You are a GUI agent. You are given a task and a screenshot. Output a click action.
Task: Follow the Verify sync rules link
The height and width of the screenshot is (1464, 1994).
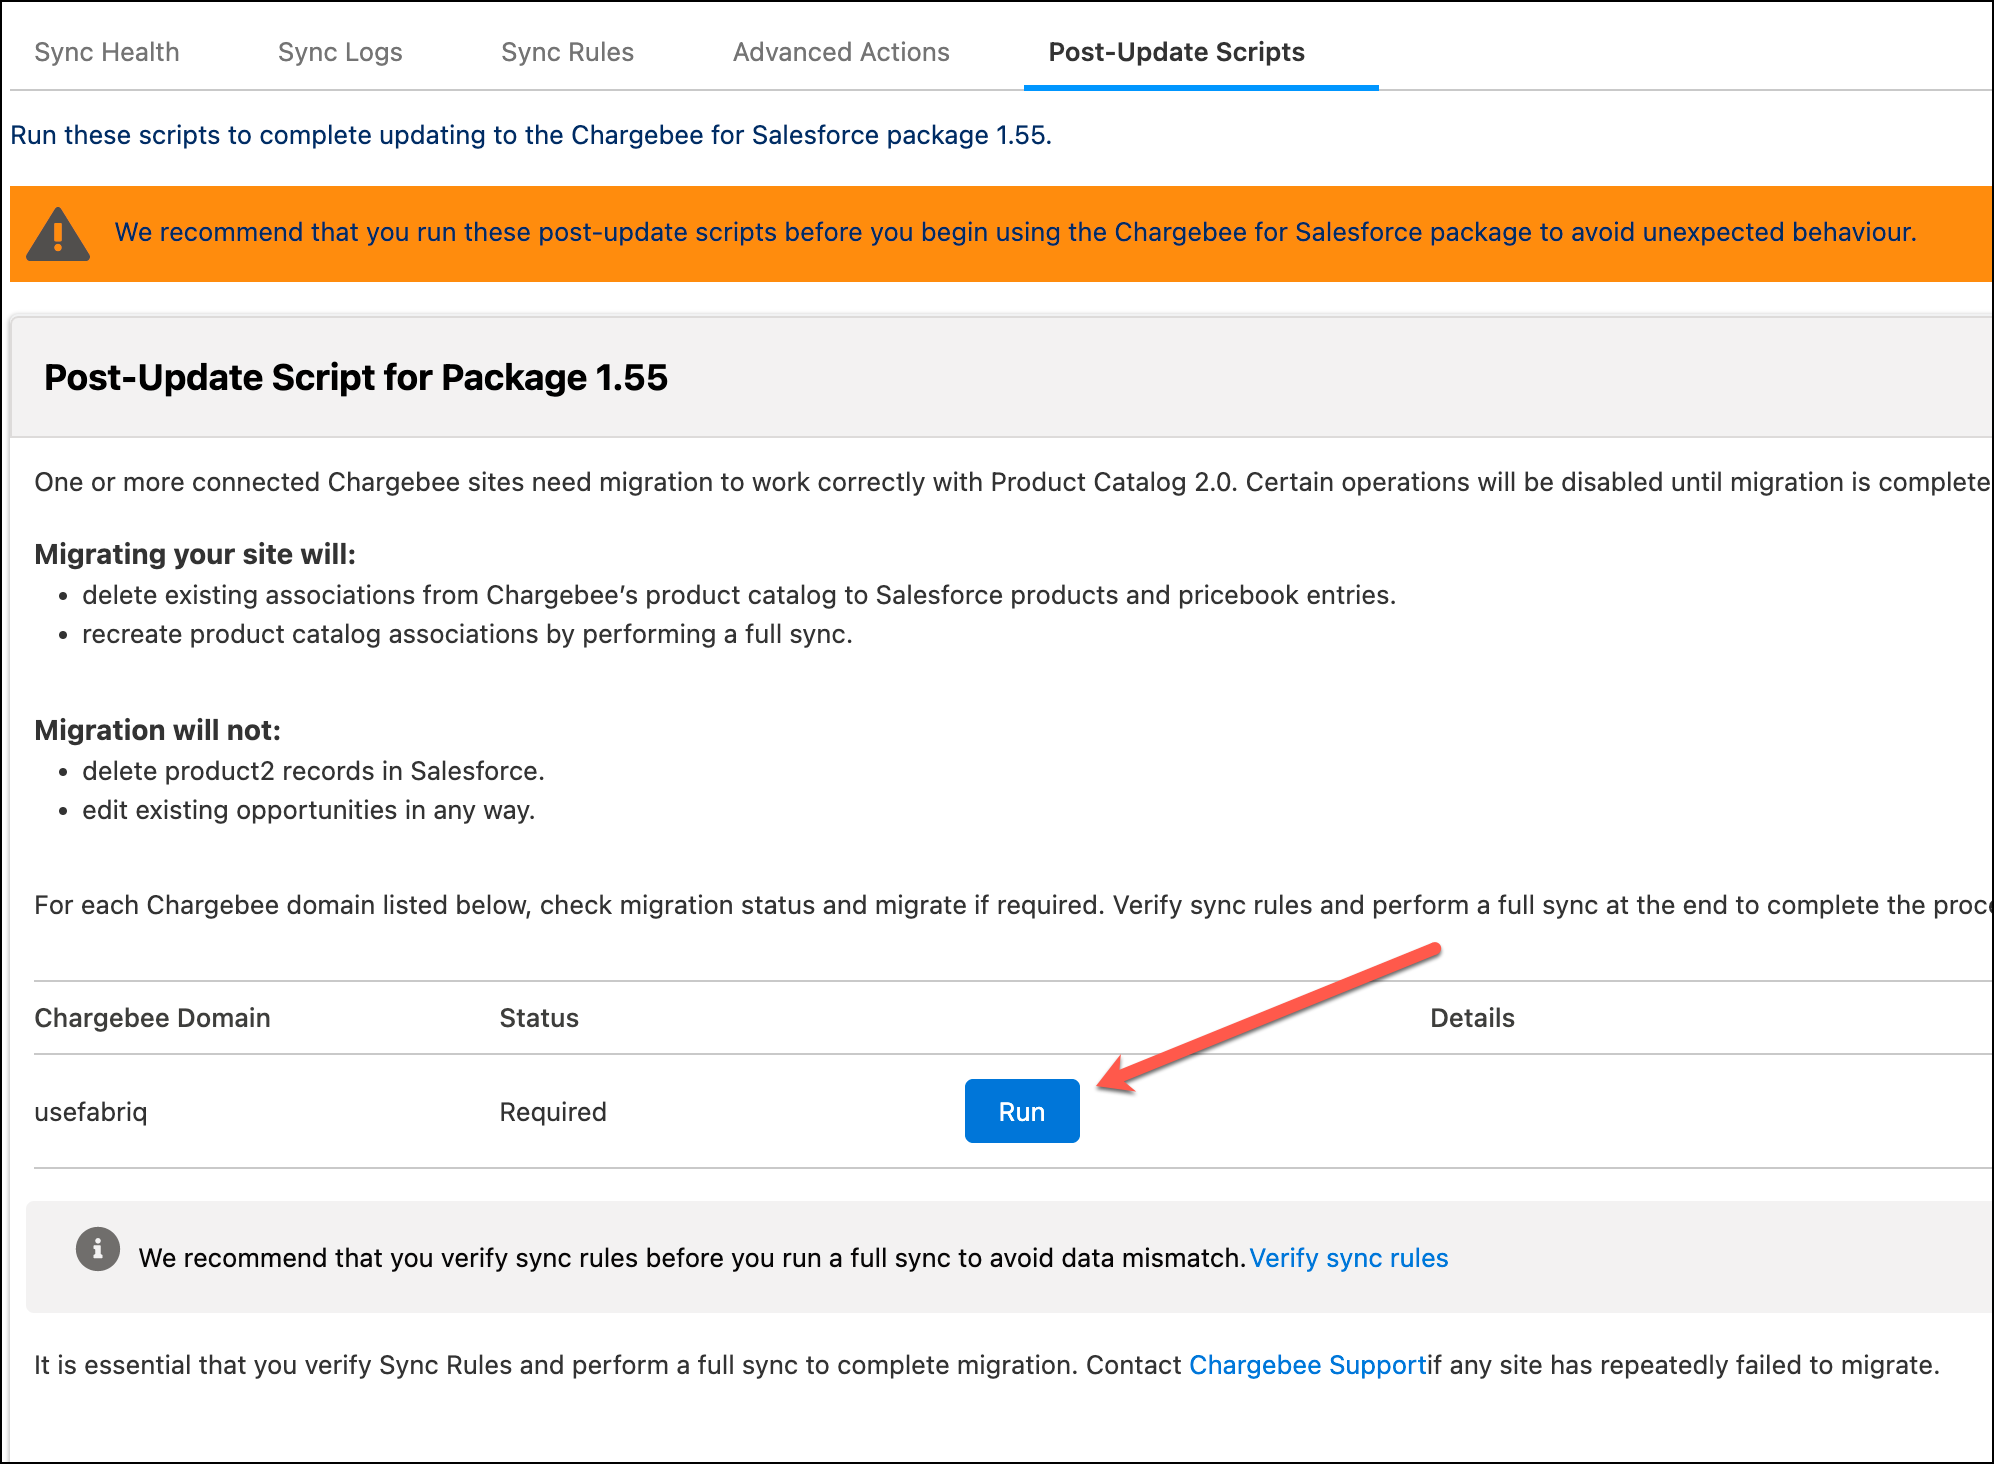pyautogui.click(x=1348, y=1258)
